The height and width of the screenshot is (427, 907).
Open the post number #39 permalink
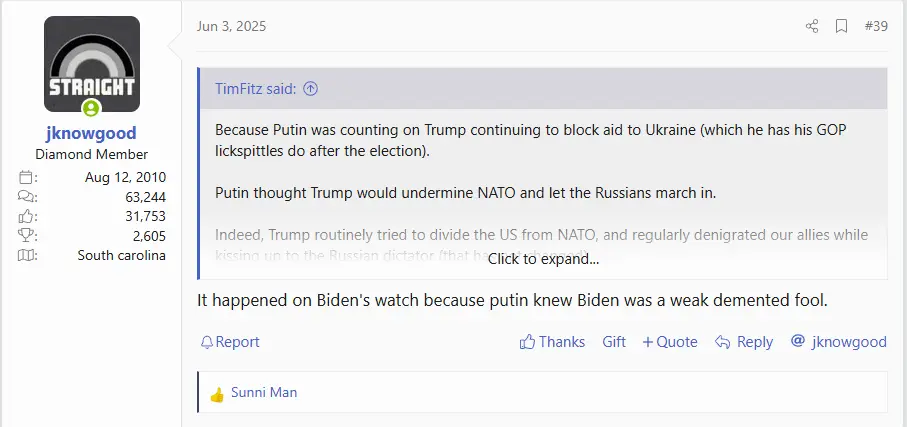[x=875, y=26]
